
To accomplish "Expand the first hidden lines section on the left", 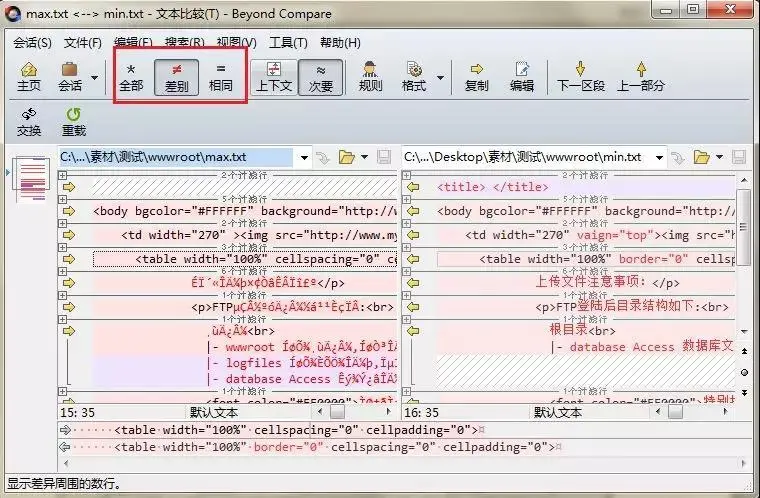I will click(x=63, y=176).
